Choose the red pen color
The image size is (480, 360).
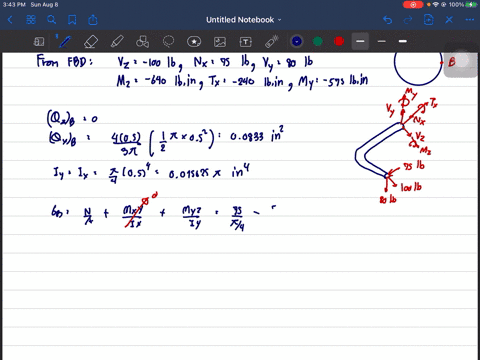pyautogui.click(x=339, y=41)
